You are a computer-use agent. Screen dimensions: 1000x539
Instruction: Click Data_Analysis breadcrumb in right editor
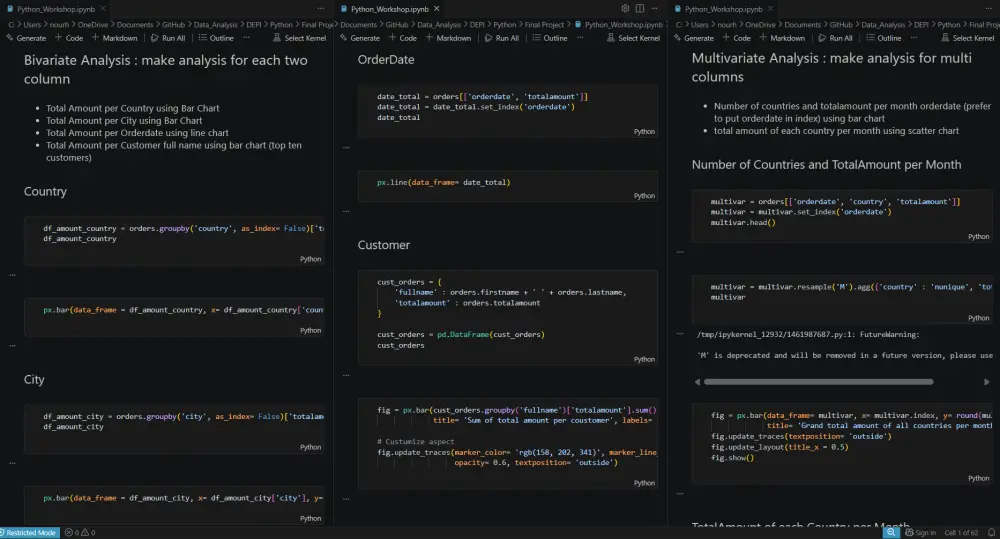coord(883,25)
